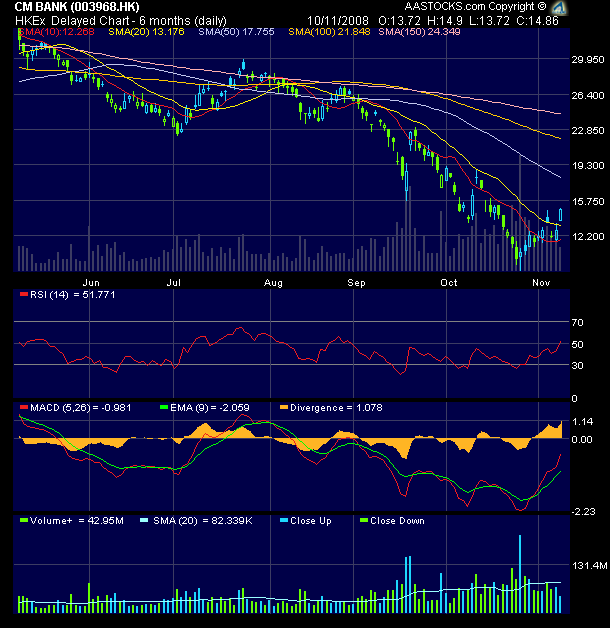Screen dimensions: 610x628
Task: Click the AASTOCKS.com Copyright text
Action: click(x=475, y=6)
